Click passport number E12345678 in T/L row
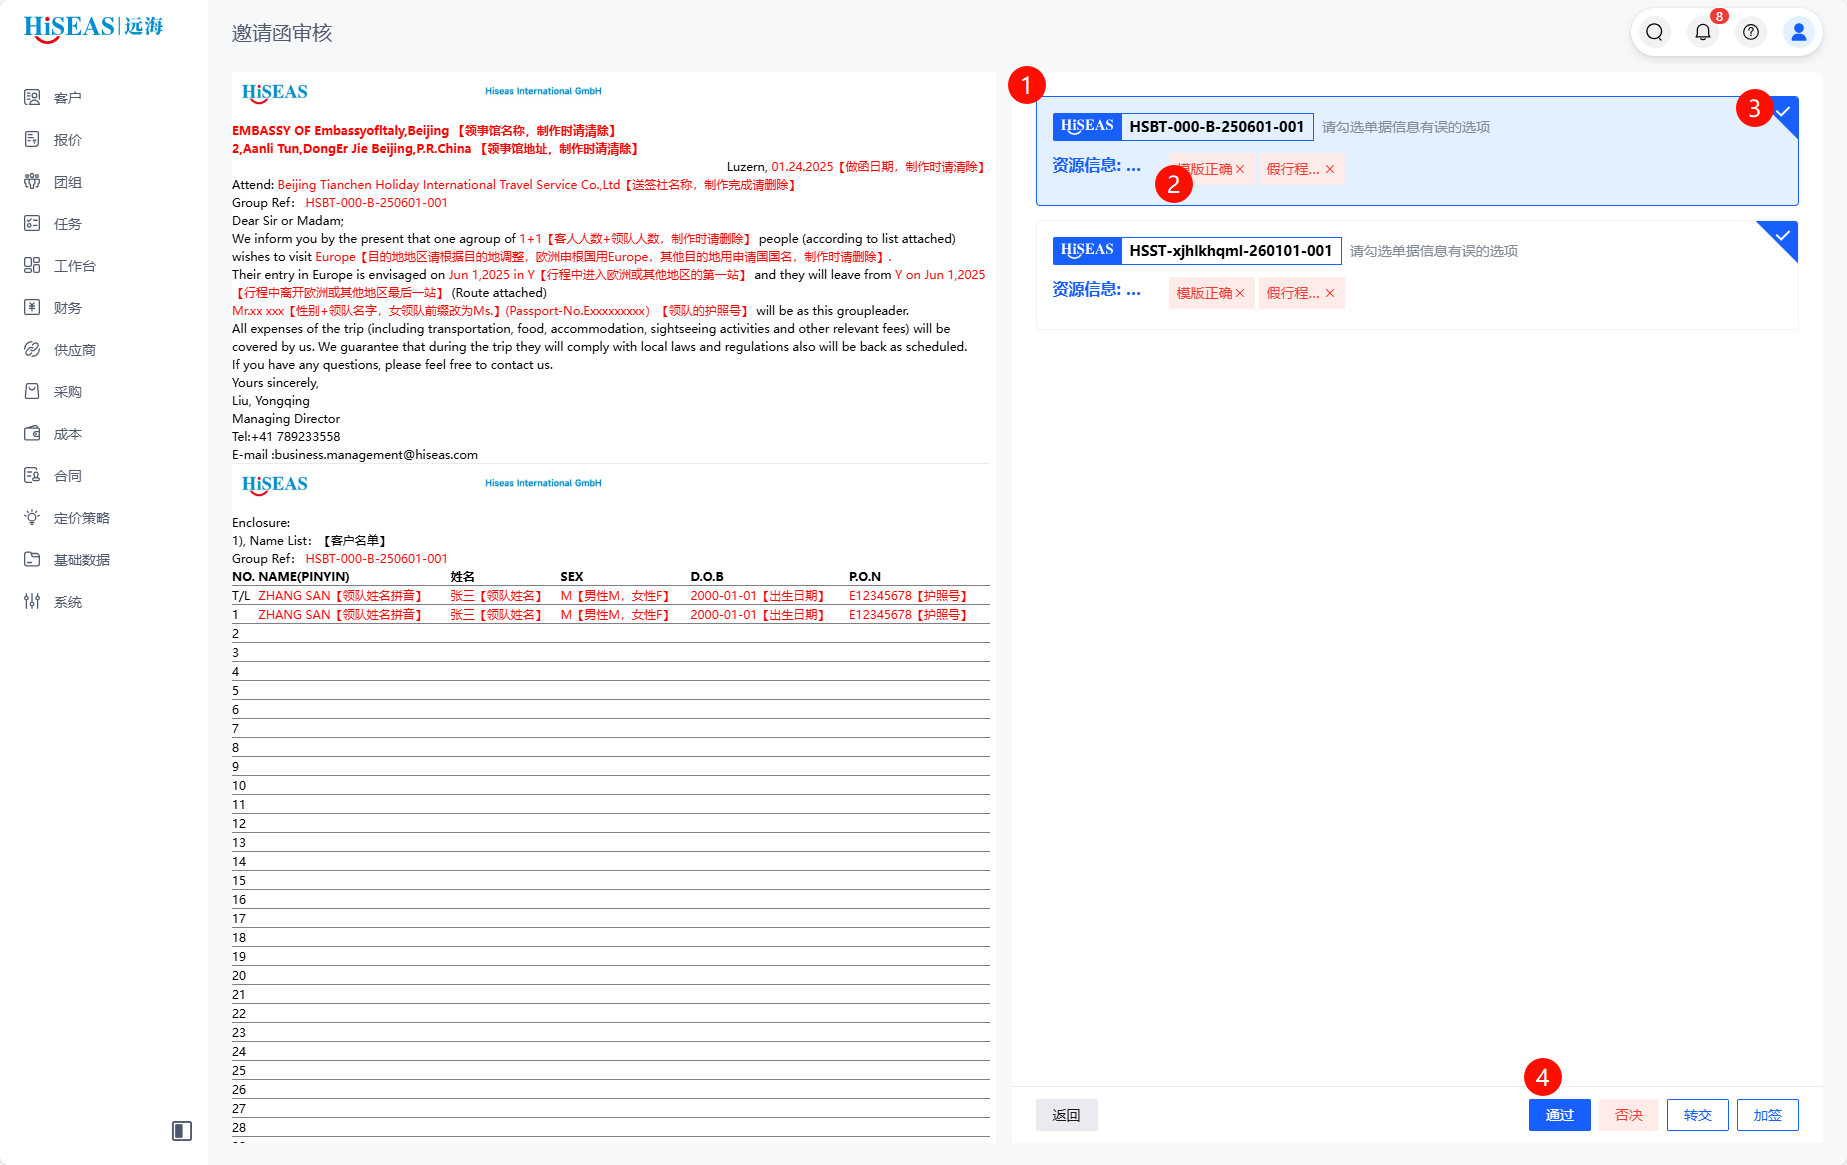Viewport: 1847px width, 1165px height. coord(880,596)
